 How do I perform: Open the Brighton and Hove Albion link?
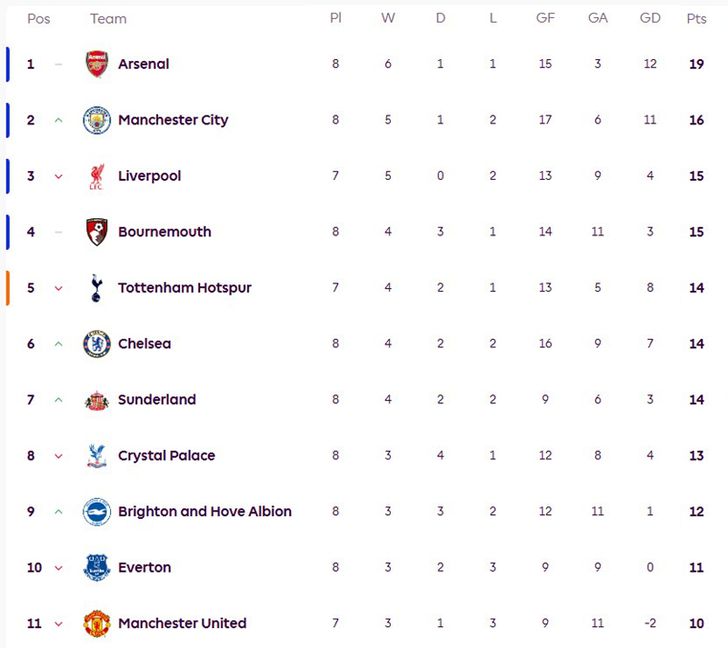[x=204, y=512]
